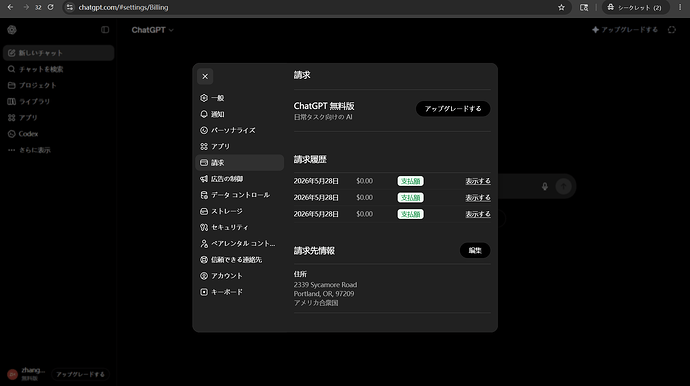Screen dimensions: 690x386
Task: Click the profile icon beside アカウント
Action: pos(204,276)
